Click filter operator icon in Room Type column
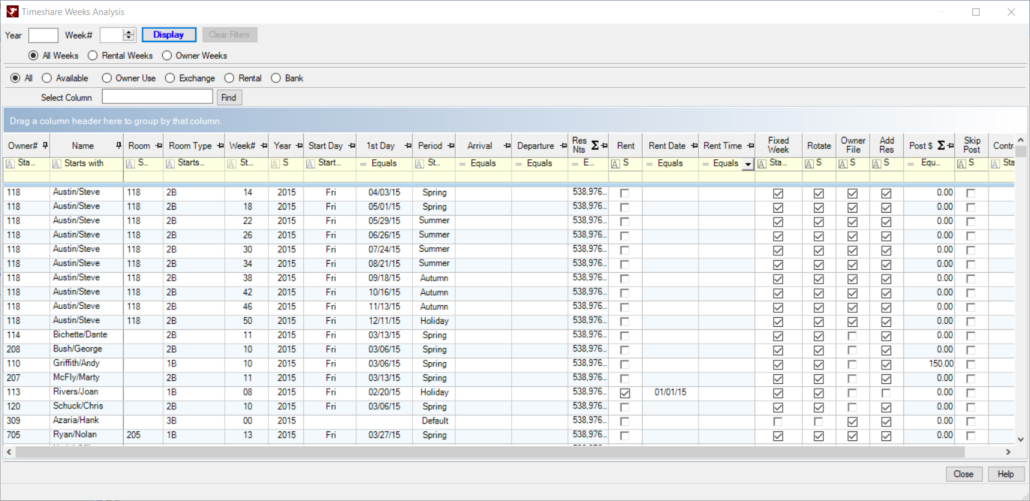 (171, 163)
